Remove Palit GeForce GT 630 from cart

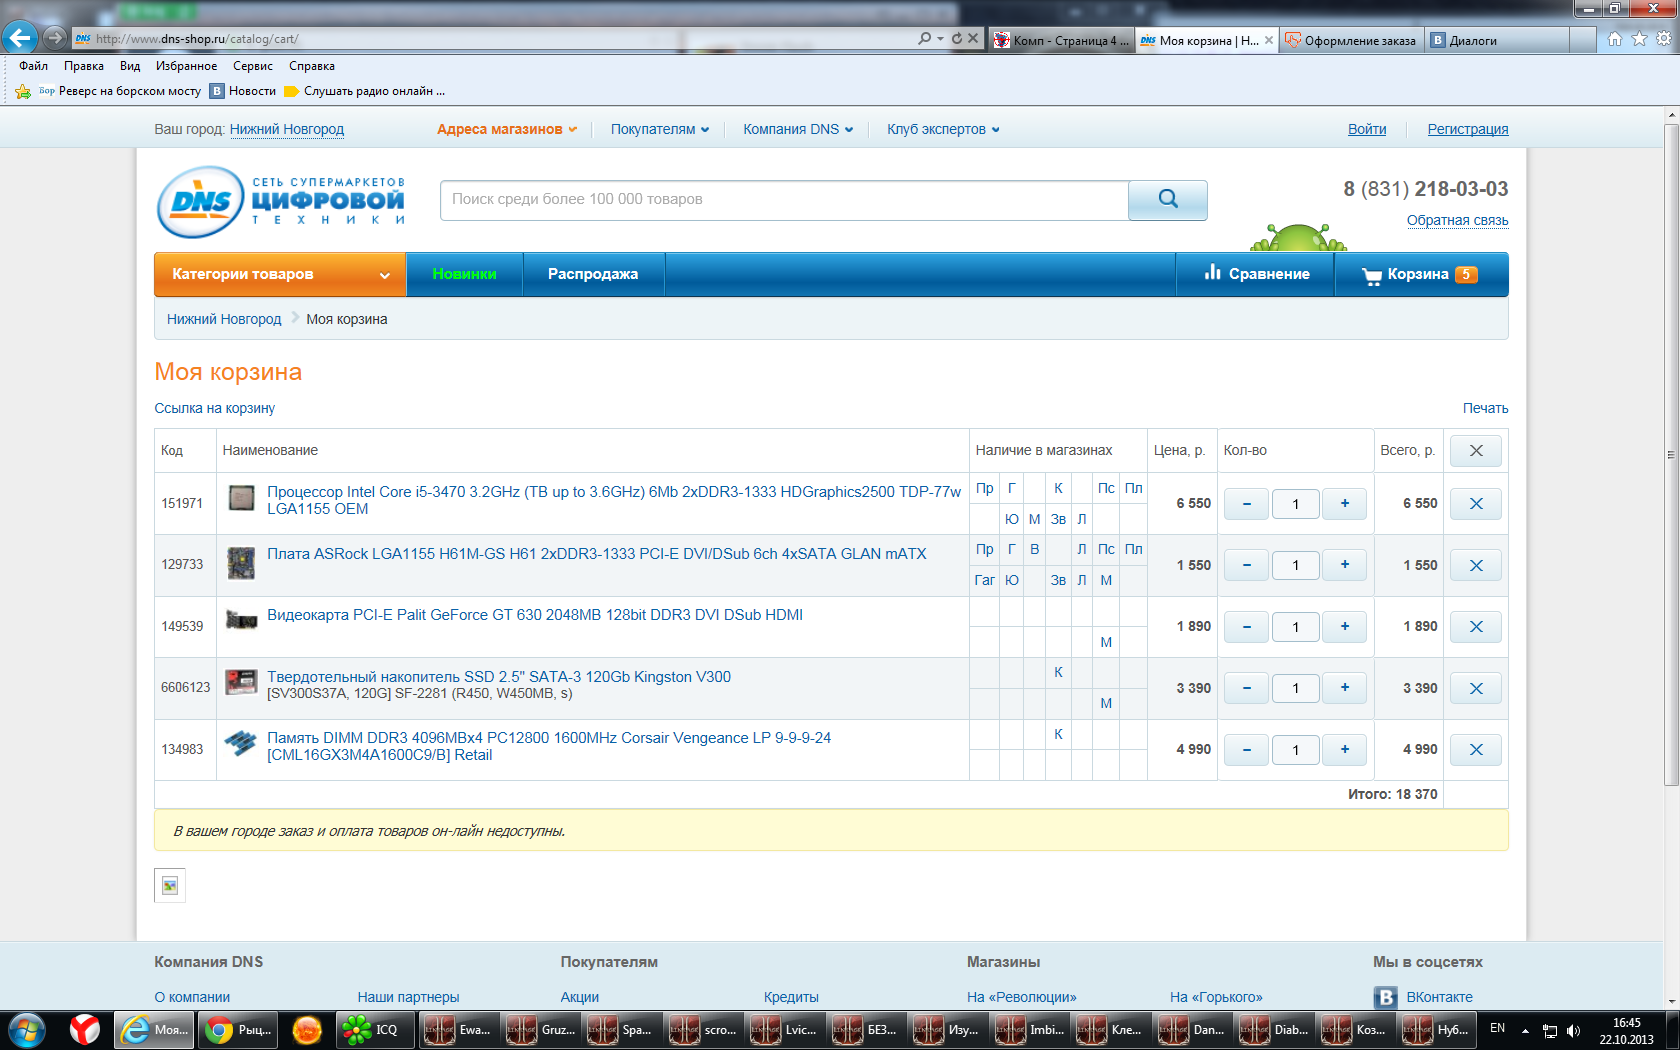click(x=1476, y=627)
